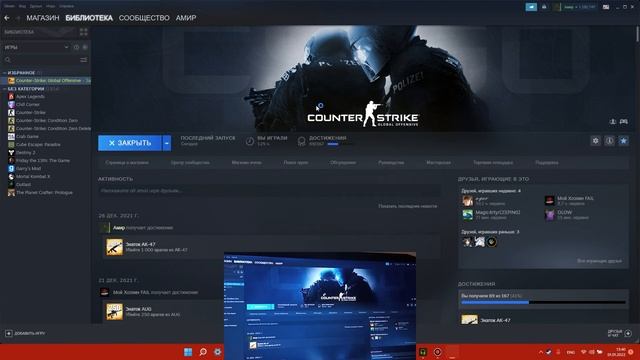Open the library grid view icon
The width and height of the screenshot is (640, 360).
coord(84,32)
